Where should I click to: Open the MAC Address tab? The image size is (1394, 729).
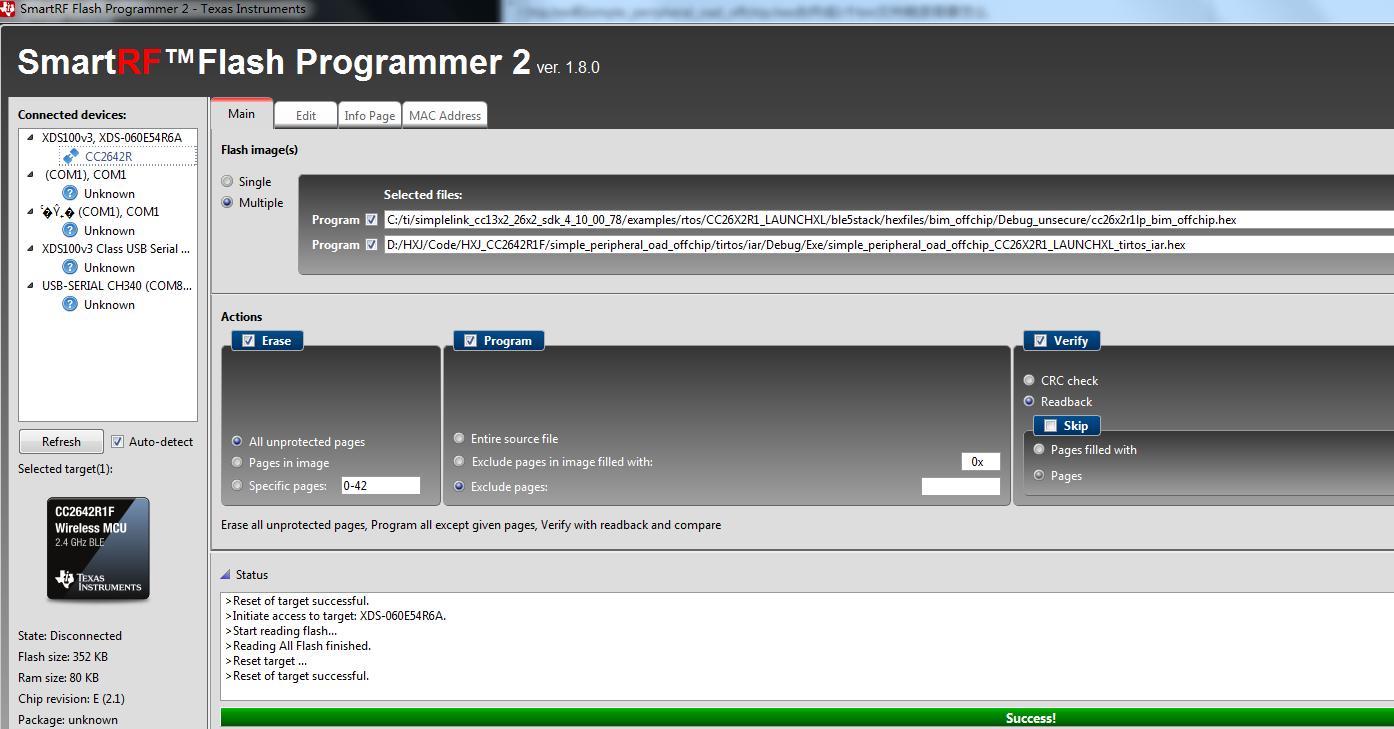tap(445, 115)
